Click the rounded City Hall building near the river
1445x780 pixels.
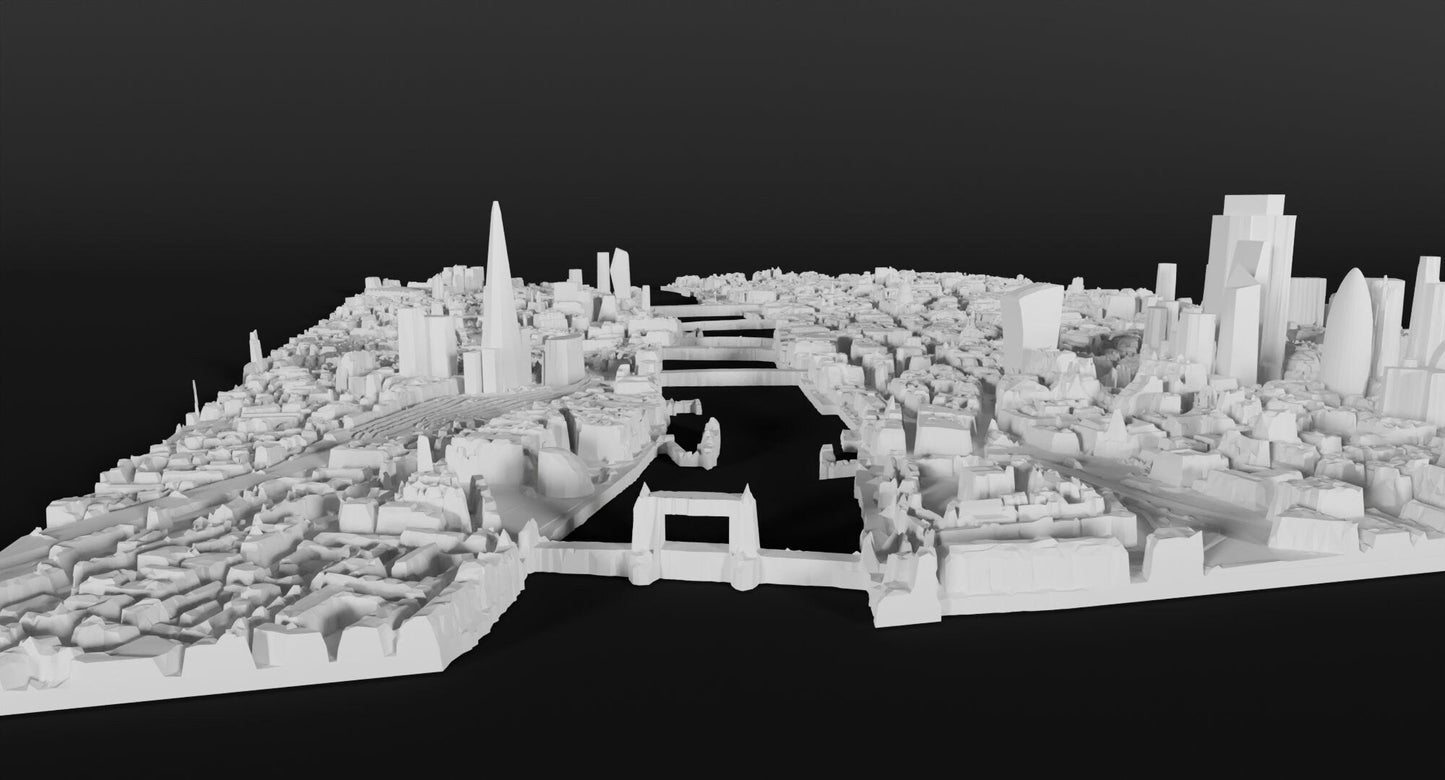click(564, 472)
